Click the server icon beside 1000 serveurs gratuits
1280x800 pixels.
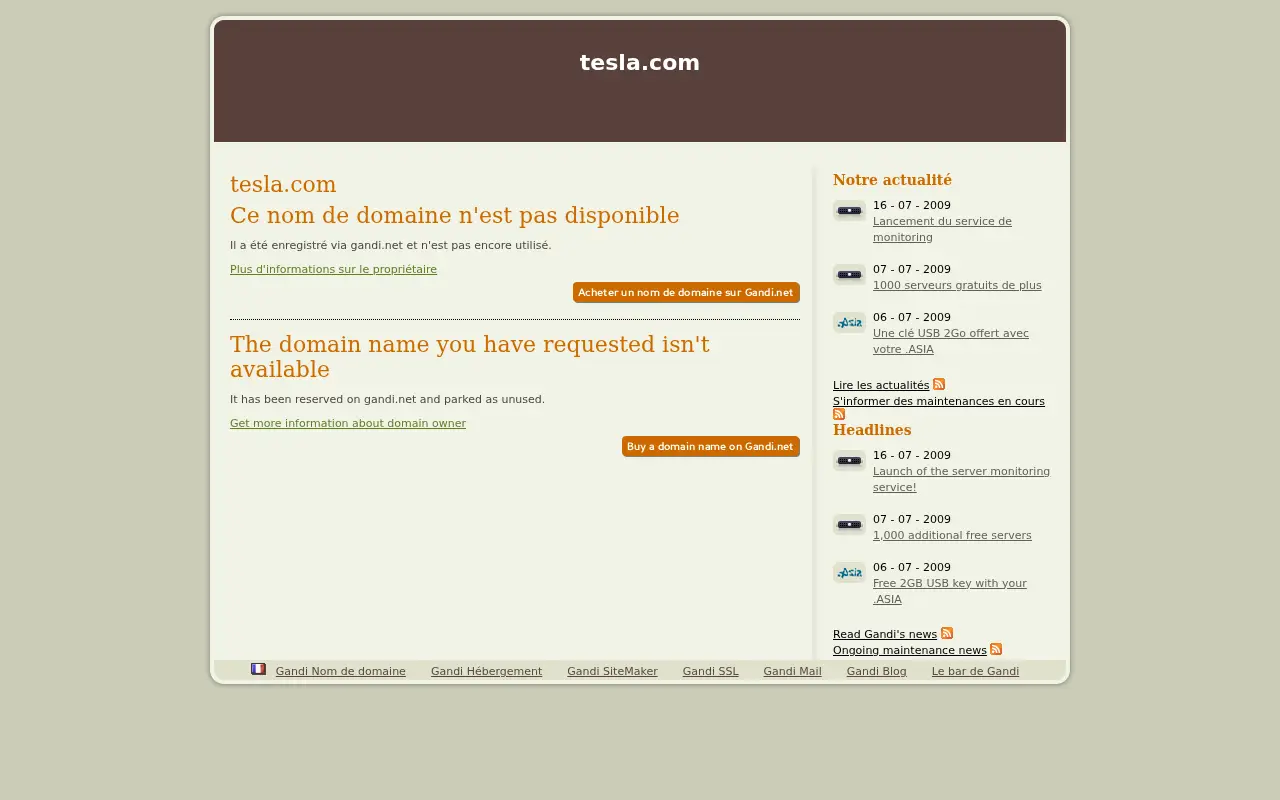point(849,275)
